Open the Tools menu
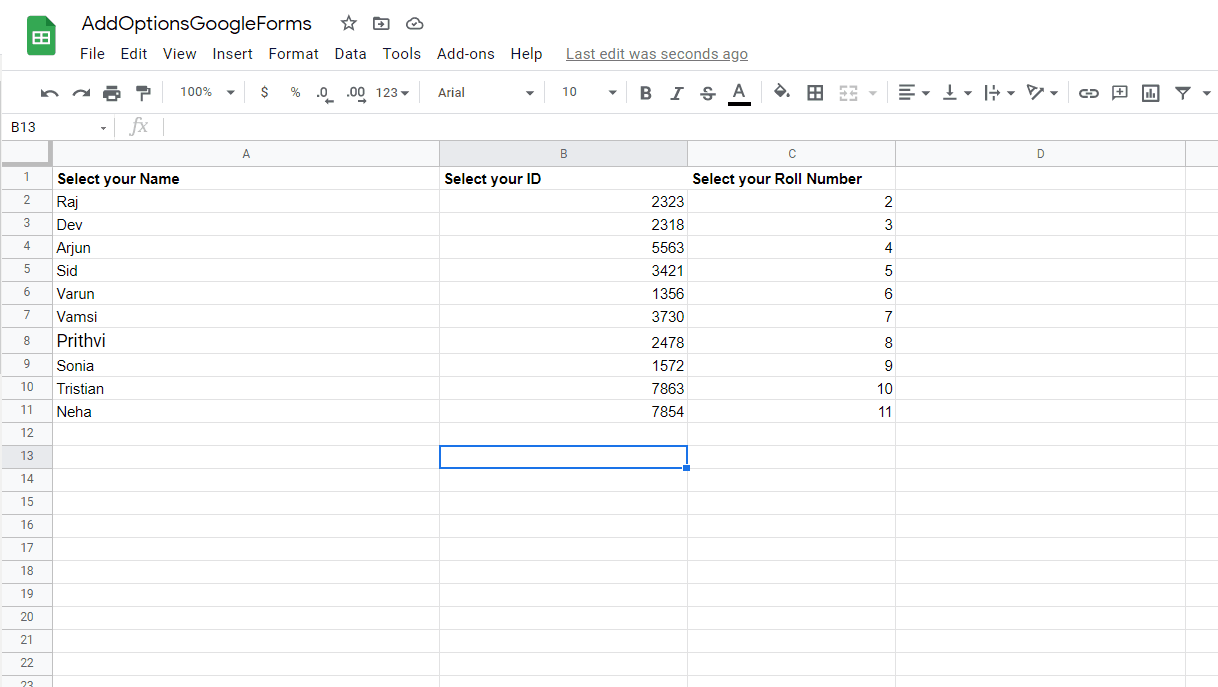 402,54
